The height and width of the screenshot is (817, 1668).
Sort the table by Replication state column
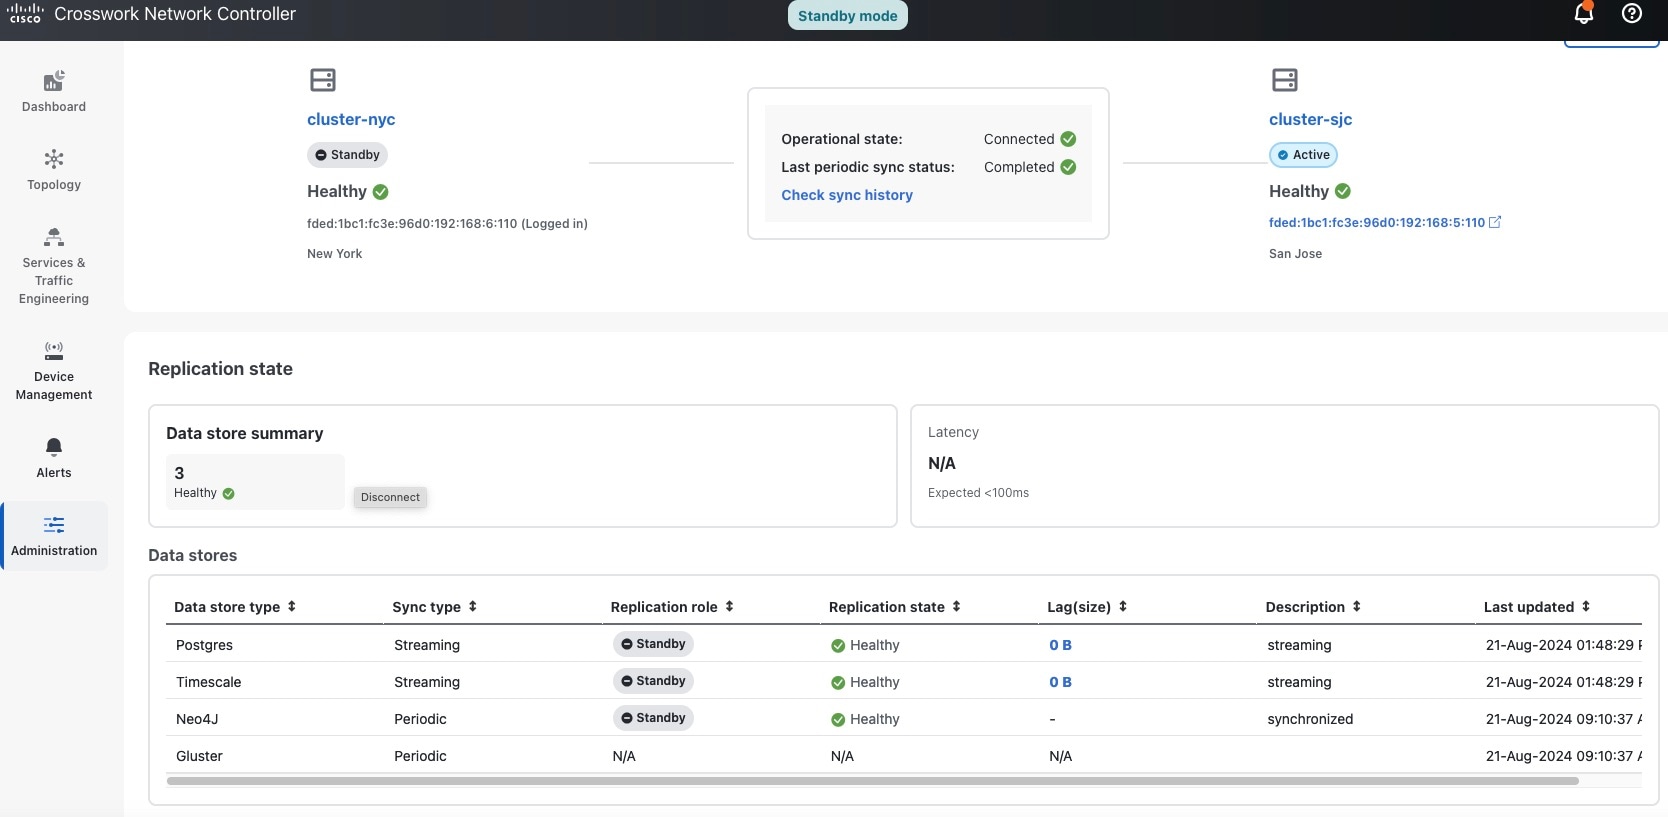coord(956,606)
